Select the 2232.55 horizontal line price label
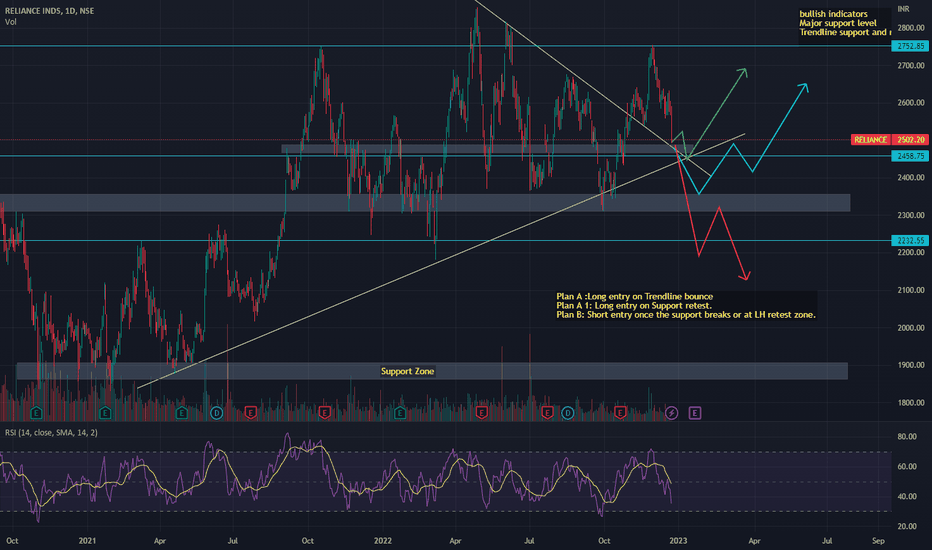 pos(910,240)
